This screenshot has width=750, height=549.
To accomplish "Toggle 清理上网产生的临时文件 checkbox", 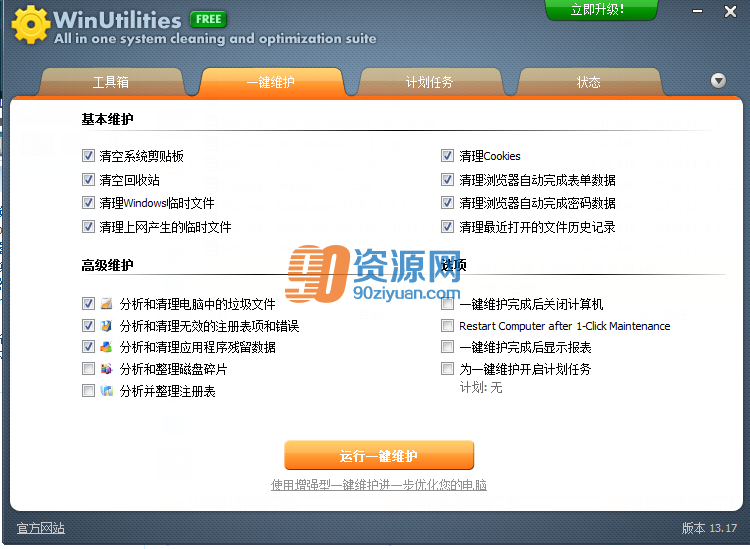I will (x=88, y=226).
